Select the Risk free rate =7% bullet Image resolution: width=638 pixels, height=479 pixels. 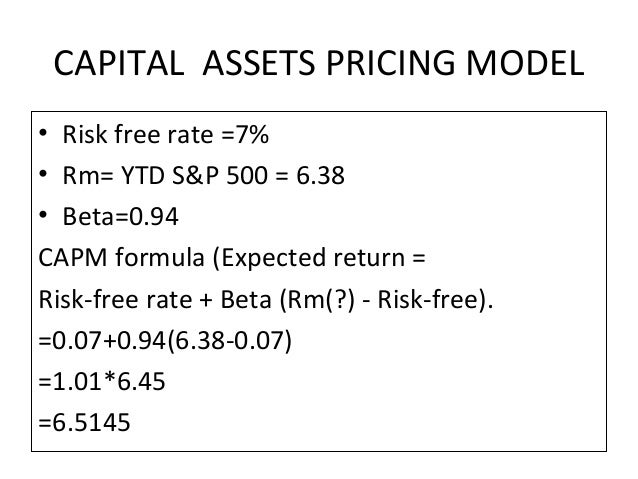tap(166, 134)
